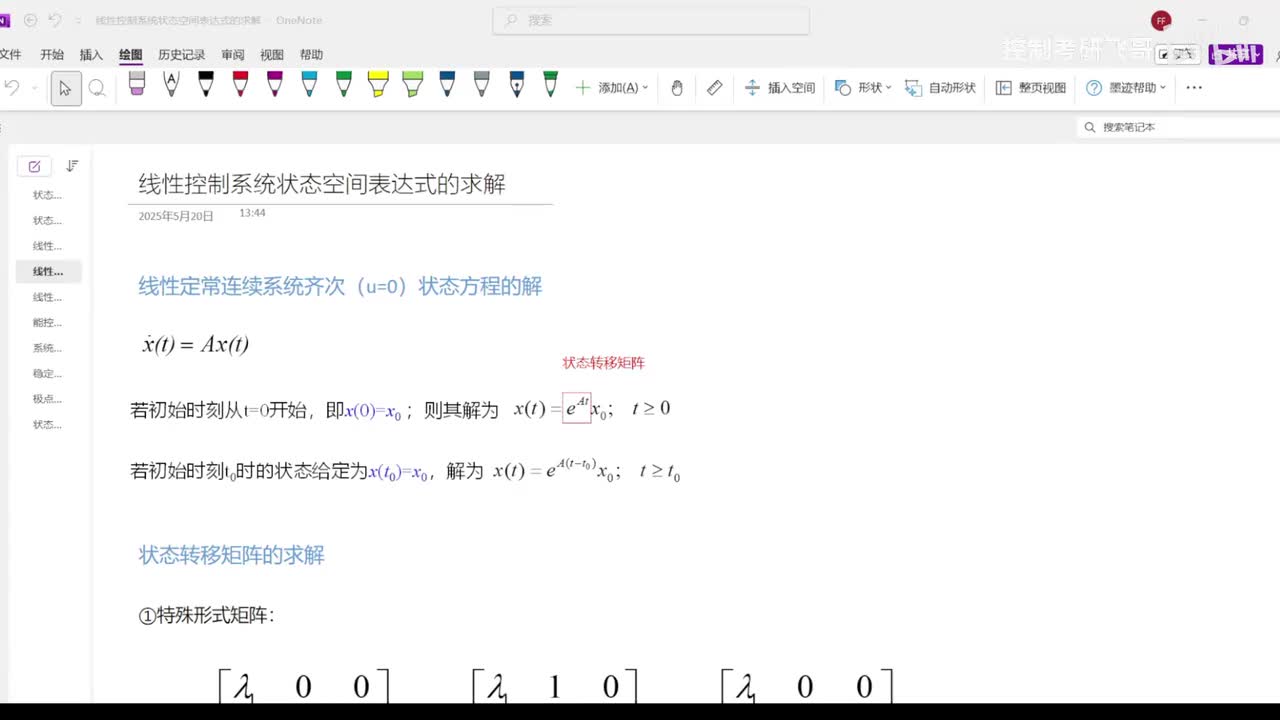Viewport: 1280px width, 720px height.
Task: Pick the light blue pen
Action: click(309, 85)
